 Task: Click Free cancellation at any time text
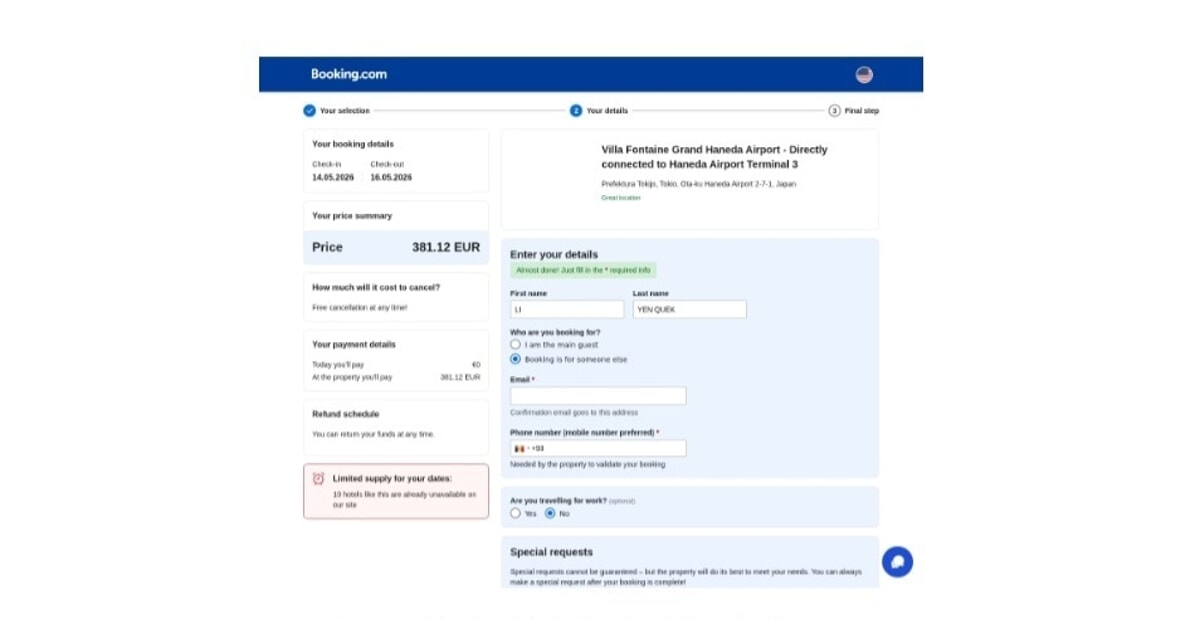pyautogui.click(x=360, y=308)
